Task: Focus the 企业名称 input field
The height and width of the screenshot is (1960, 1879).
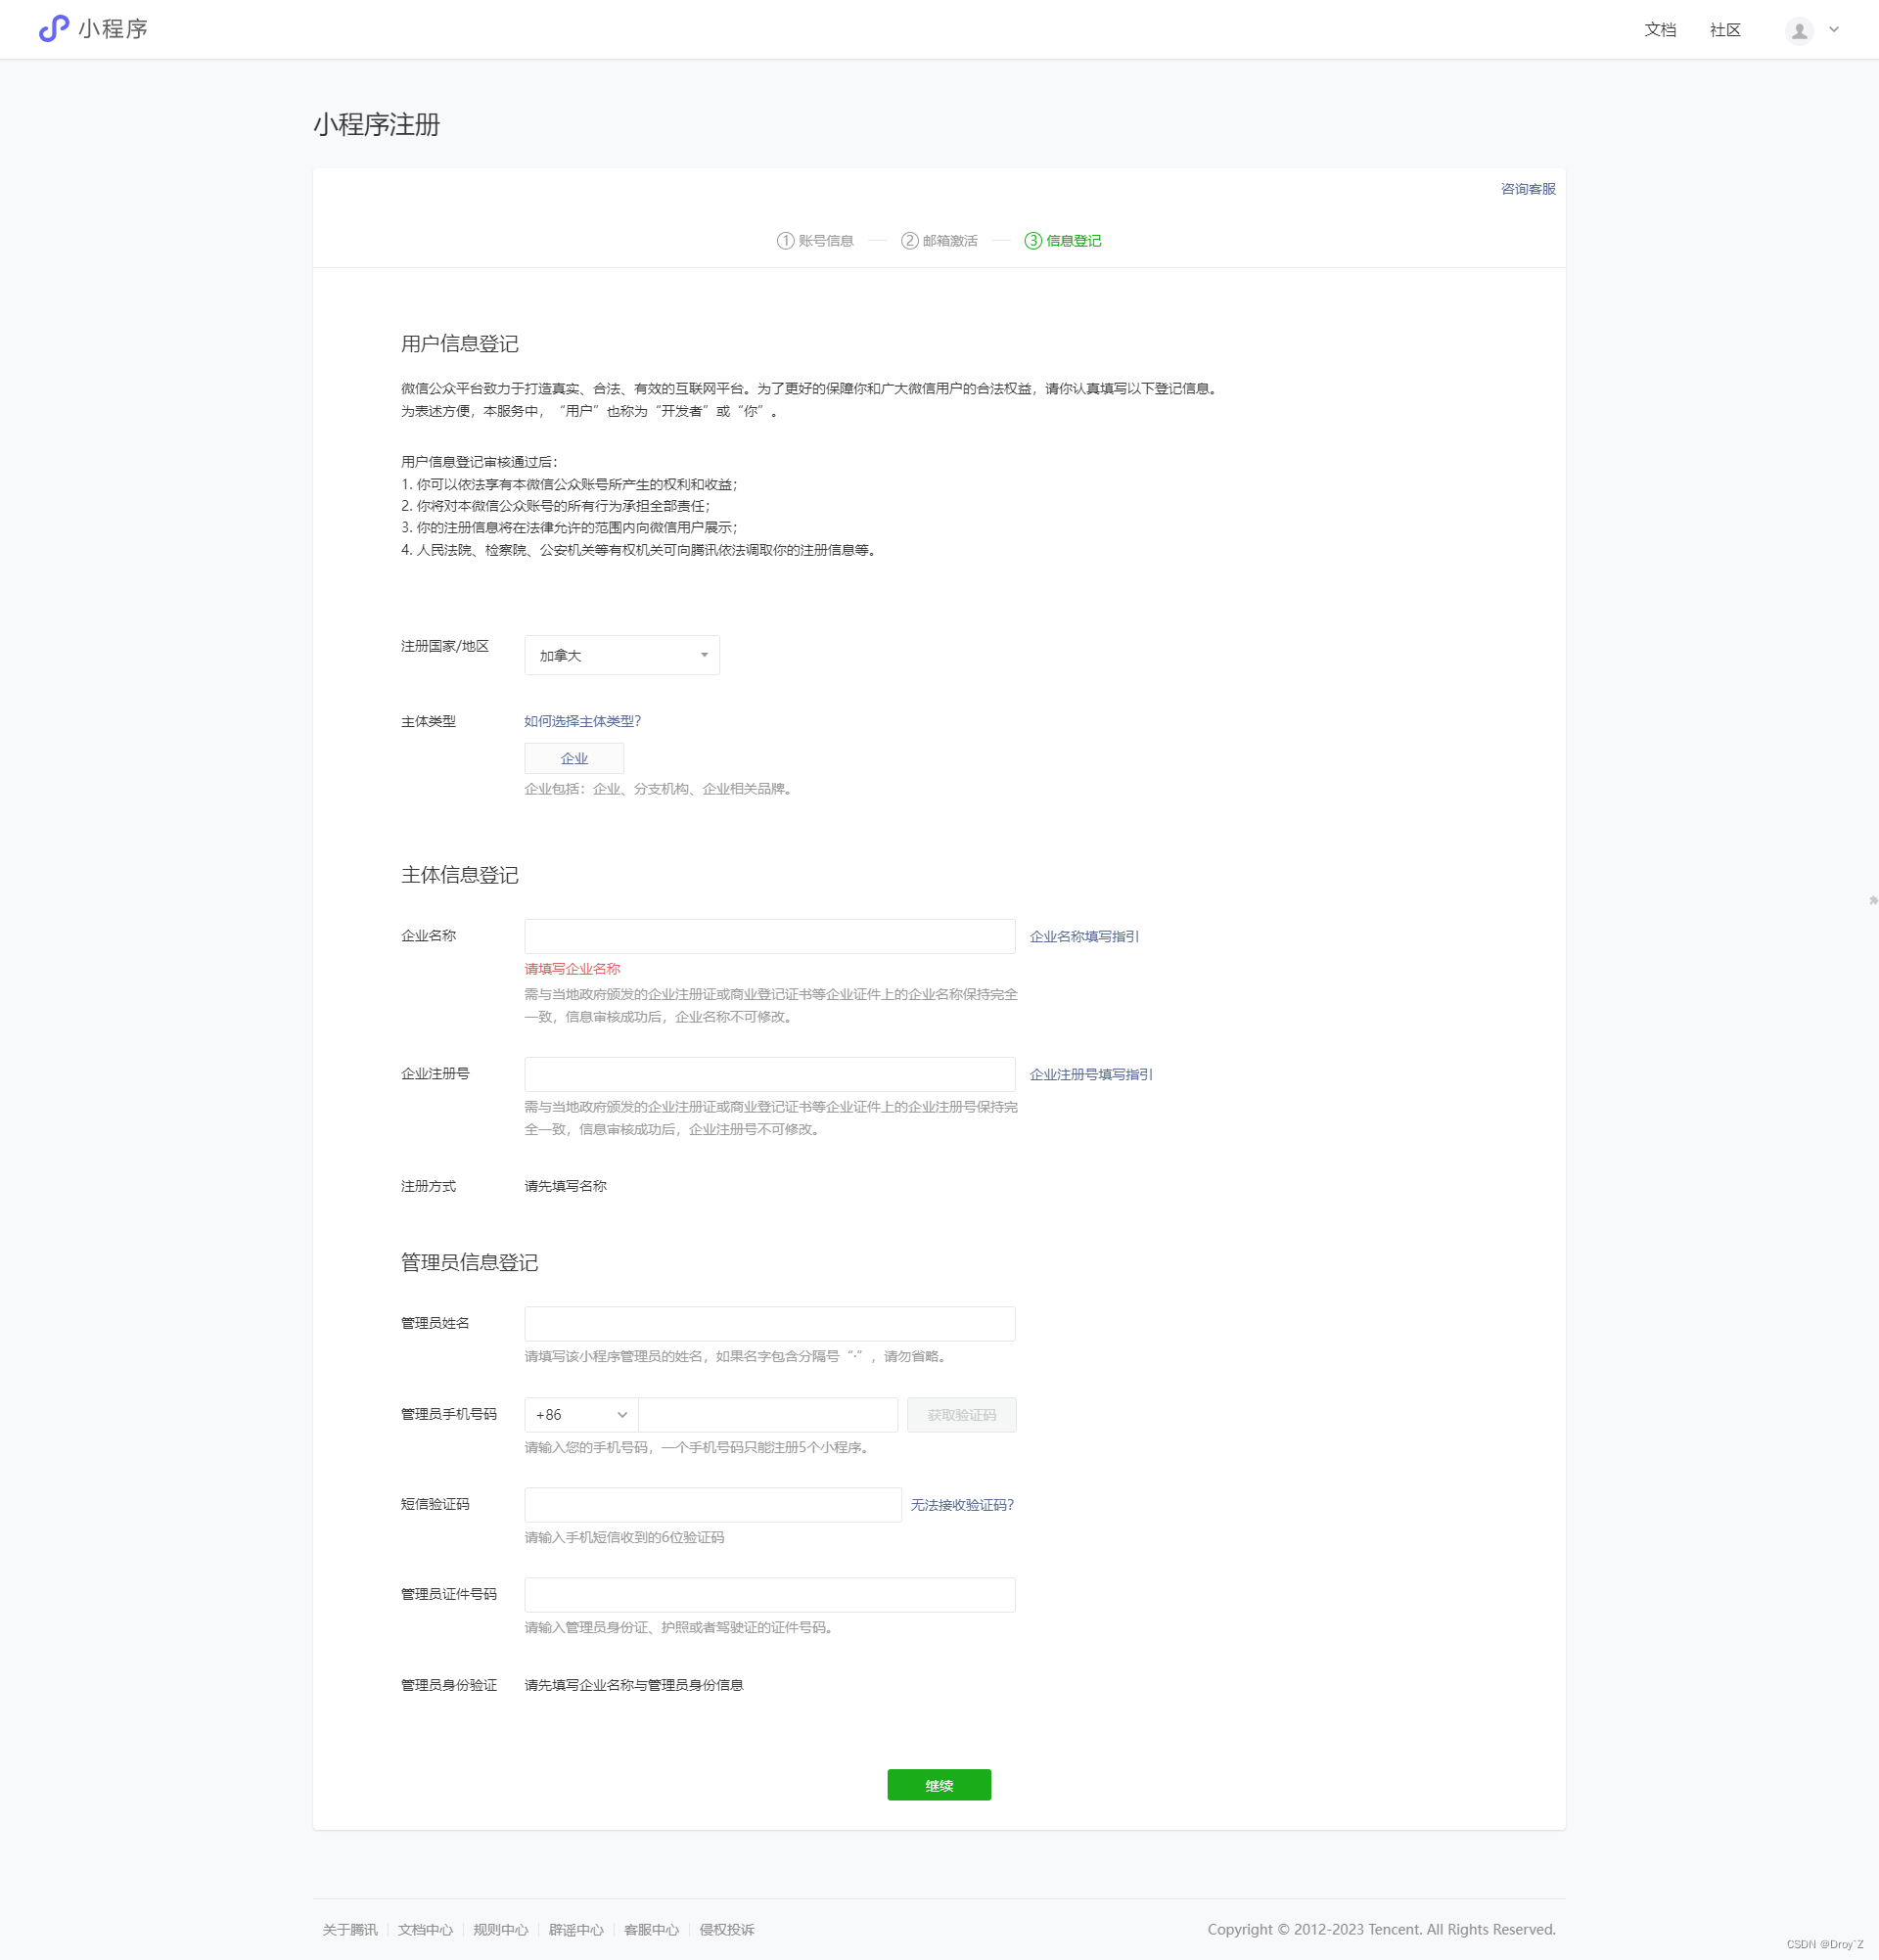Action: tap(769, 936)
